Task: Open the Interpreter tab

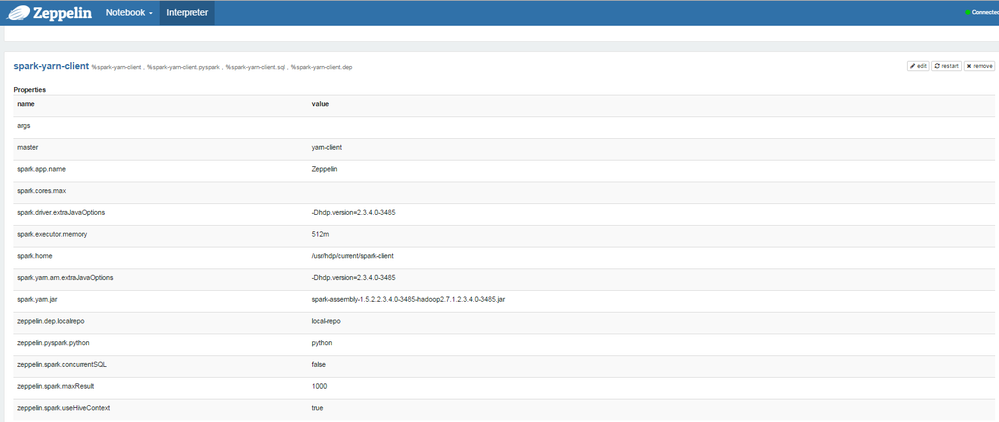Action: [187, 13]
